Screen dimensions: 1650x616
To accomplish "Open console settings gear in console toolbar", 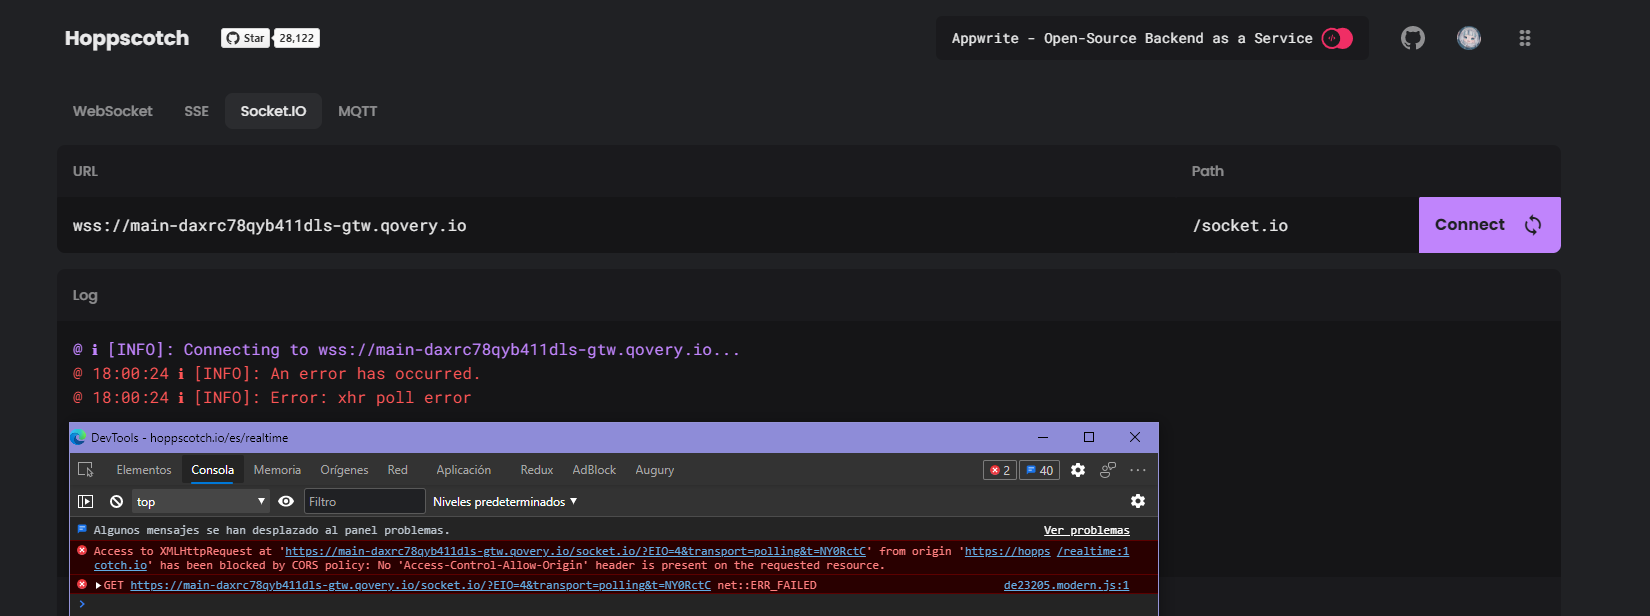I will (1138, 501).
